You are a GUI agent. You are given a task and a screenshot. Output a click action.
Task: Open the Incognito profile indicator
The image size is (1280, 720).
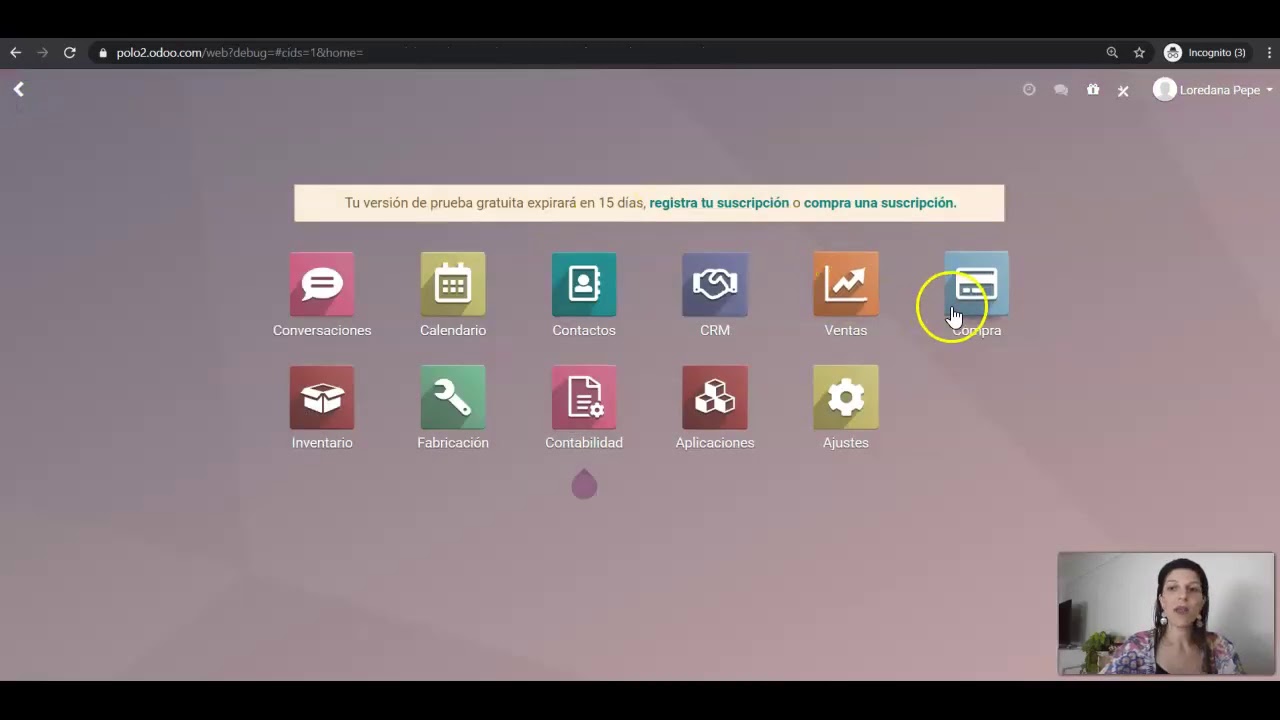1205,53
